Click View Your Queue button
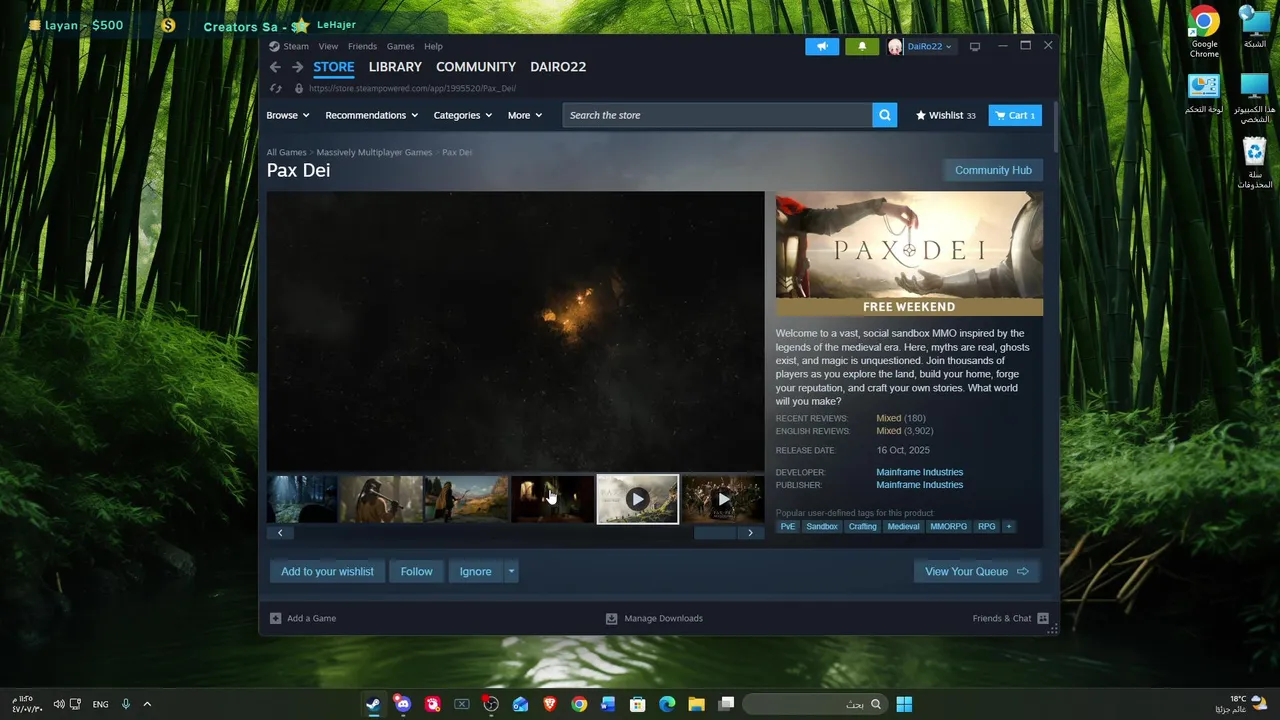Image resolution: width=1280 pixels, height=720 pixels. pyautogui.click(x=977, y=571)
